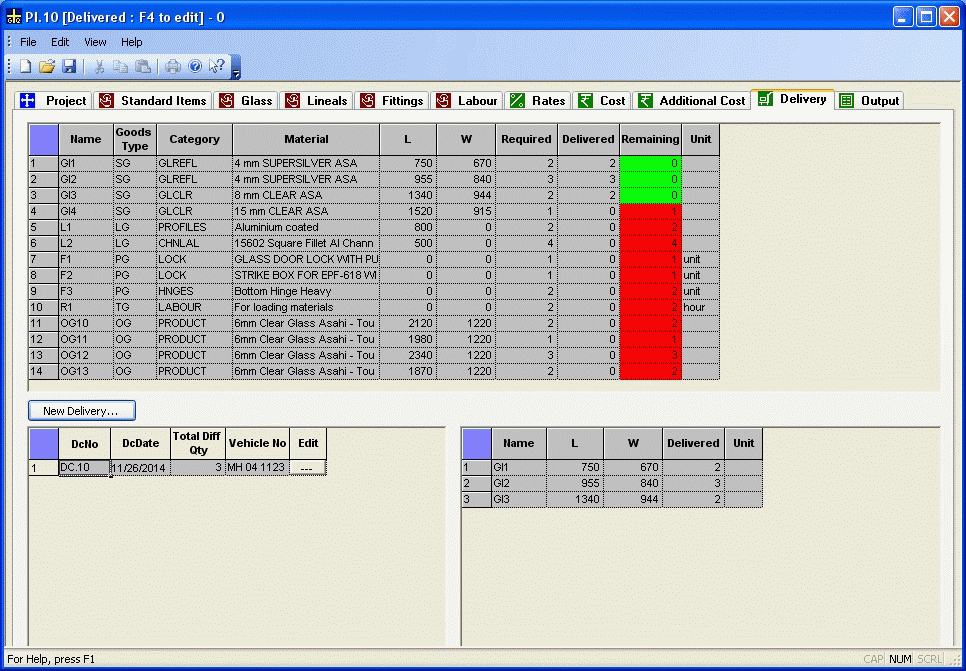Open the View menu
Viewport: 966px width, 671px height.
[x=95, y=42]
